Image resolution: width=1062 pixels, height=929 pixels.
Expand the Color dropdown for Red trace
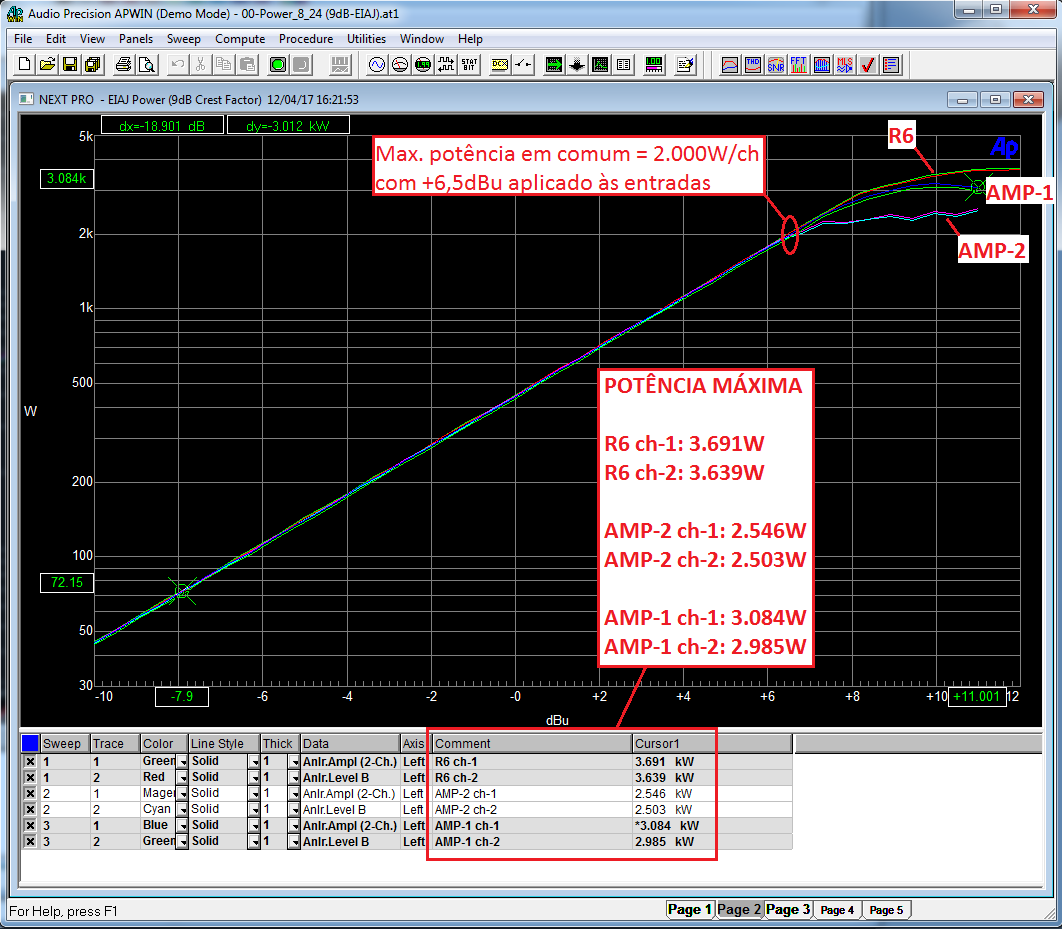click(x=182, y=777)
